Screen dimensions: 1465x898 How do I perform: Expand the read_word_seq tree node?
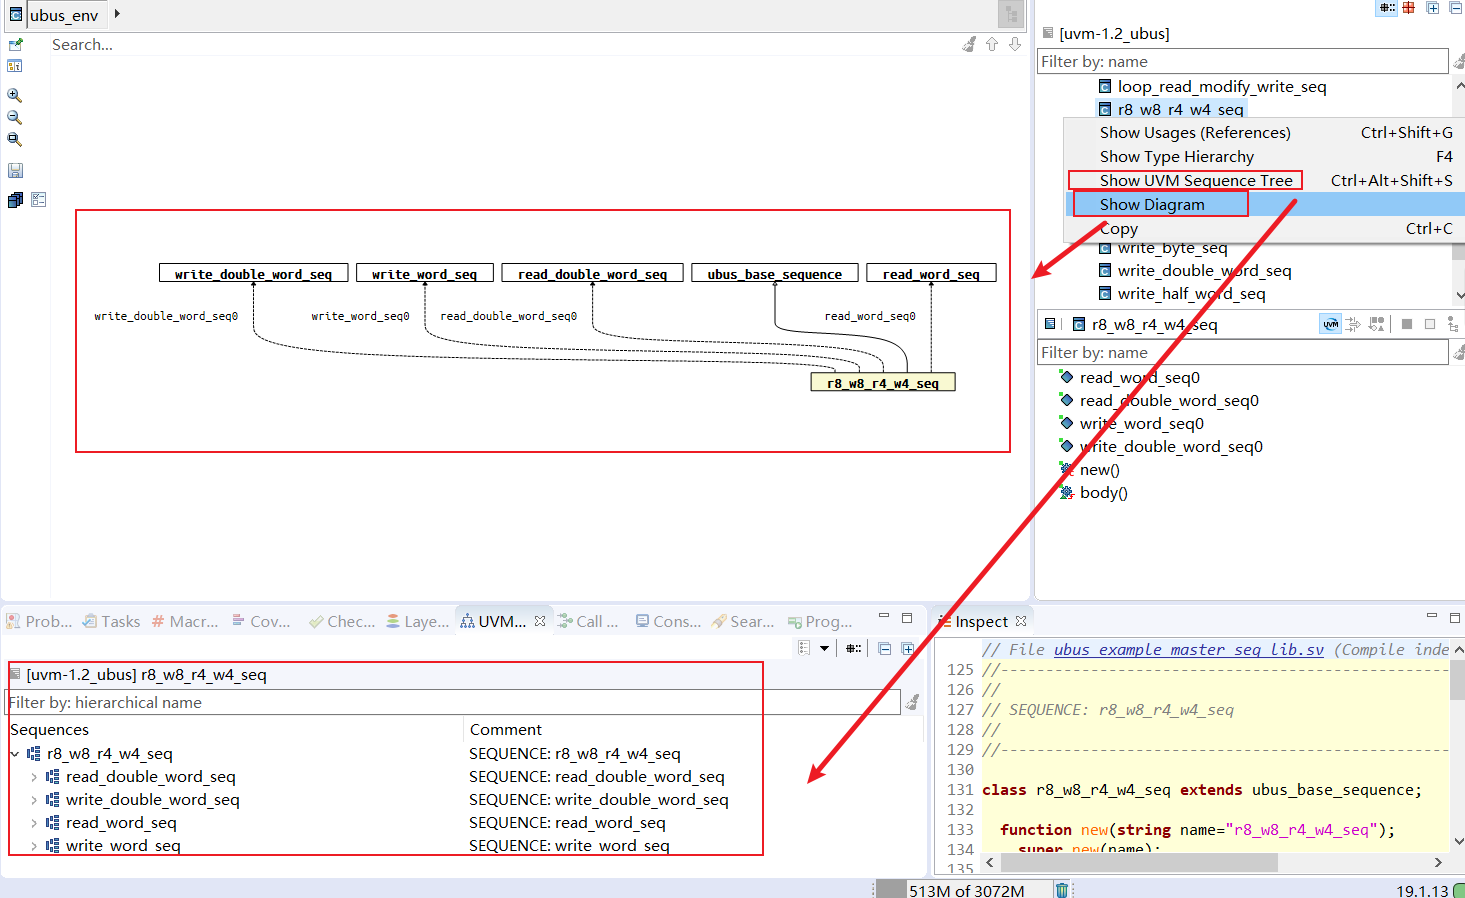(x=34, y=823)
